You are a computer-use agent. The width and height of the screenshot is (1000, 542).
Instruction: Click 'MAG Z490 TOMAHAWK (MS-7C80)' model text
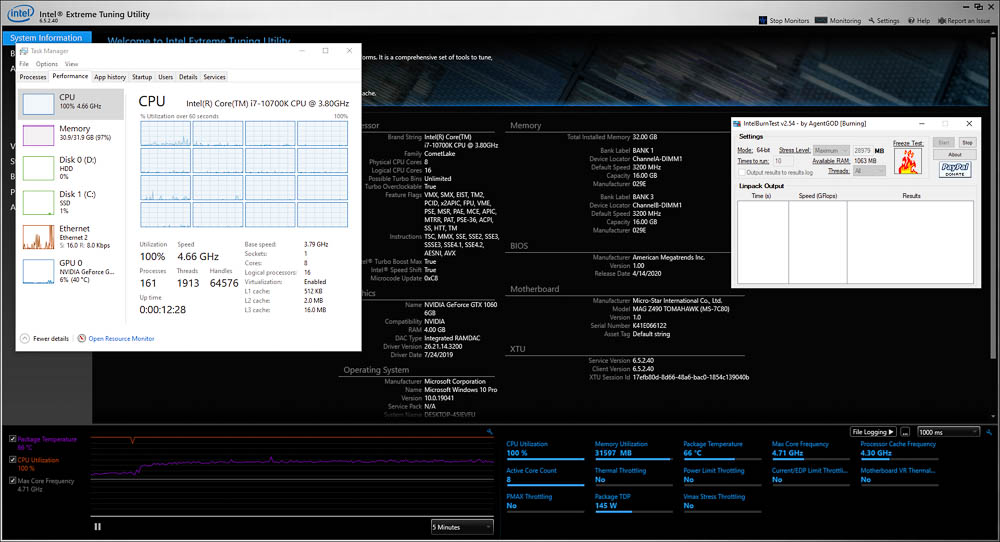point(680,309)
